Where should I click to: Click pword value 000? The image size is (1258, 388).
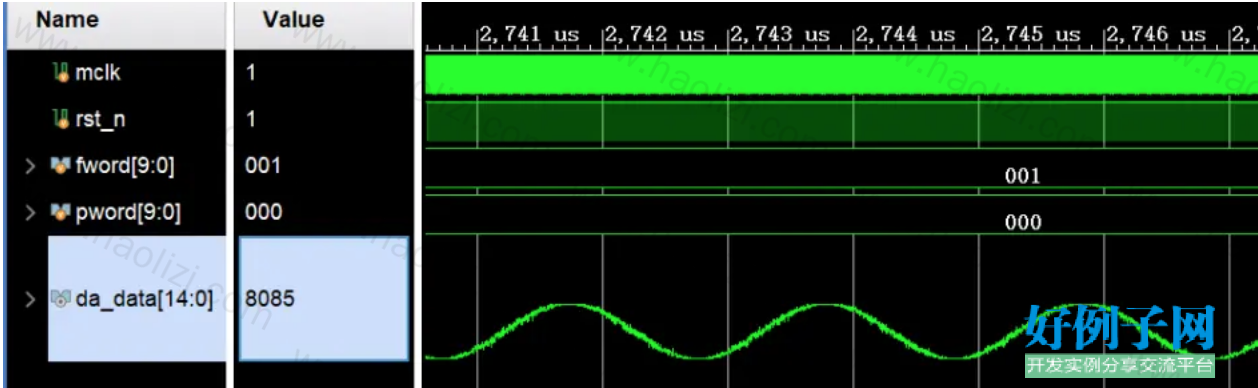[x=263, y=212]
